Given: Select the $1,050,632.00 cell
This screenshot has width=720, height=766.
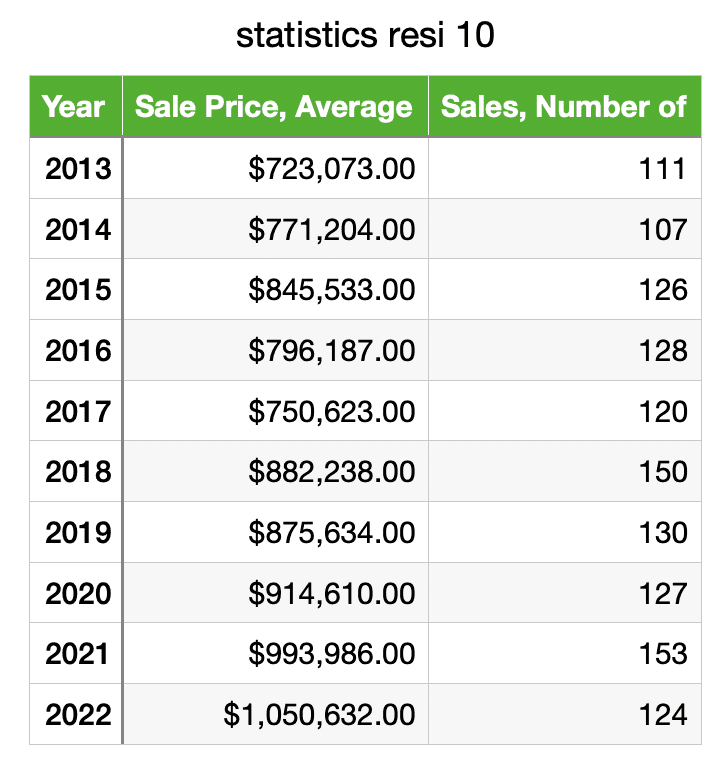Looking at the screenshot, I should (319, 714).
